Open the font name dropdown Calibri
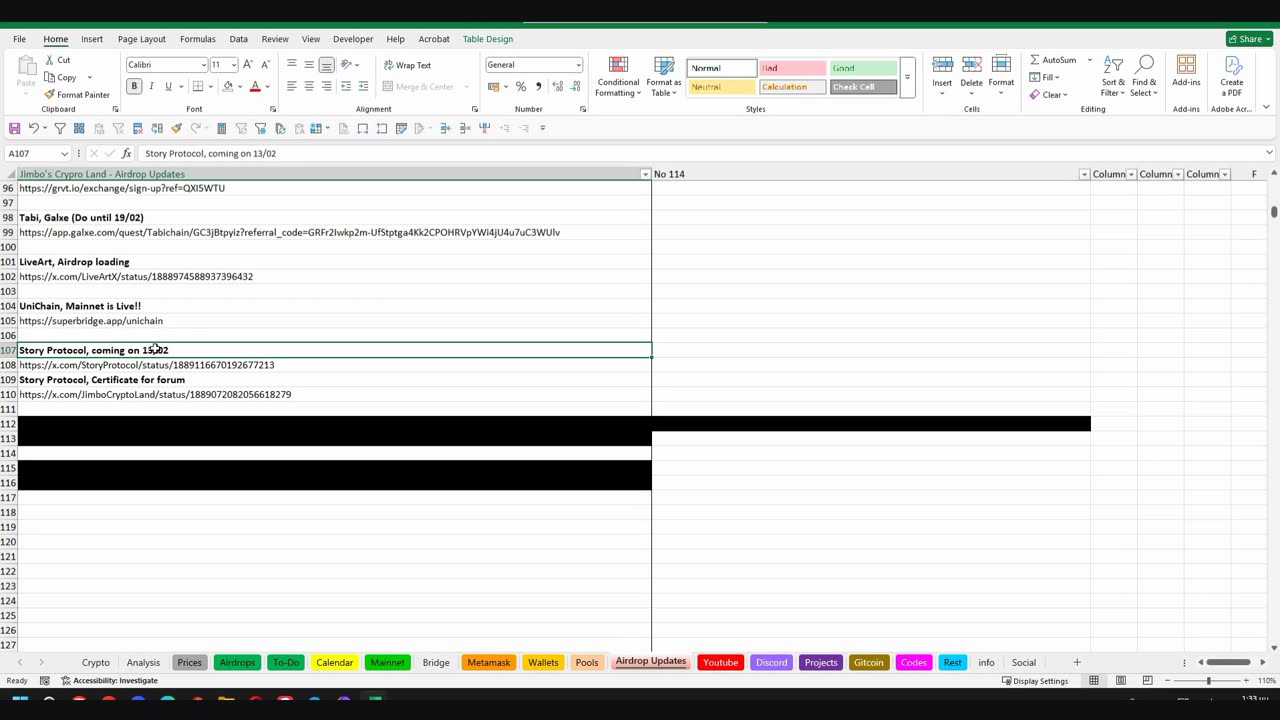This screenshot has width=1280, height=720. tap(166, 65)
